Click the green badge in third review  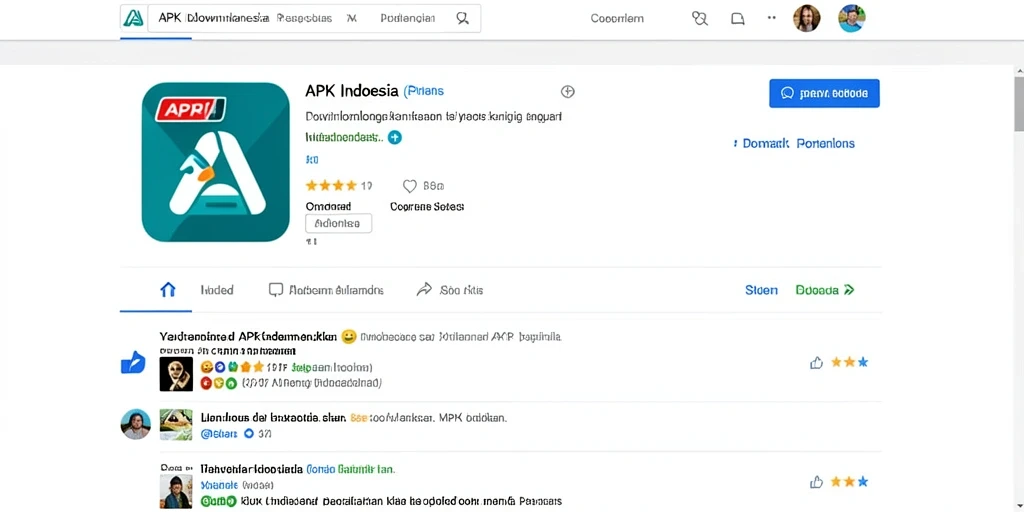pos(217,502)
